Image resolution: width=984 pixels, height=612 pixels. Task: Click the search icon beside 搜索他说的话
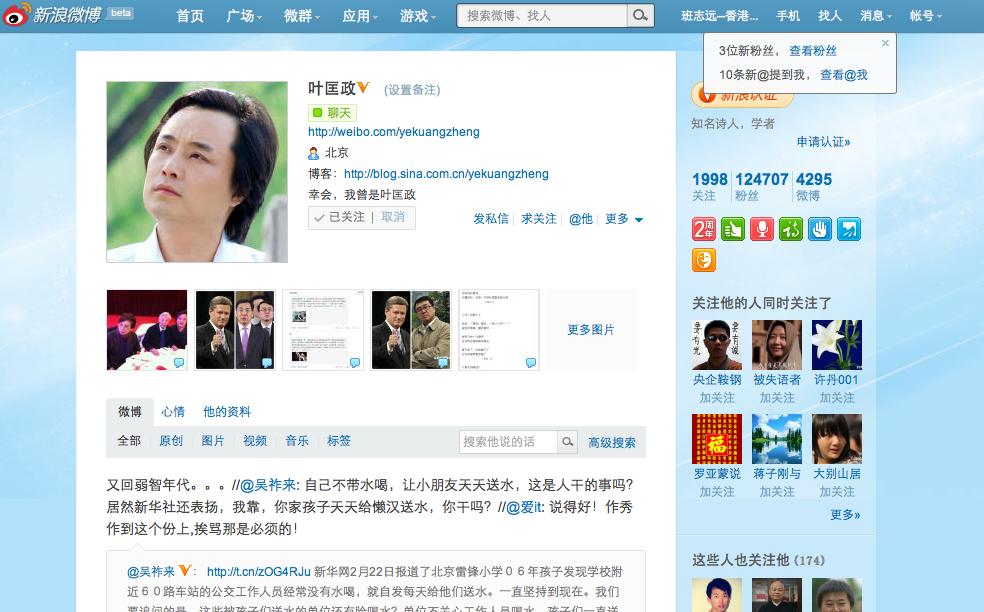point(567,442)
